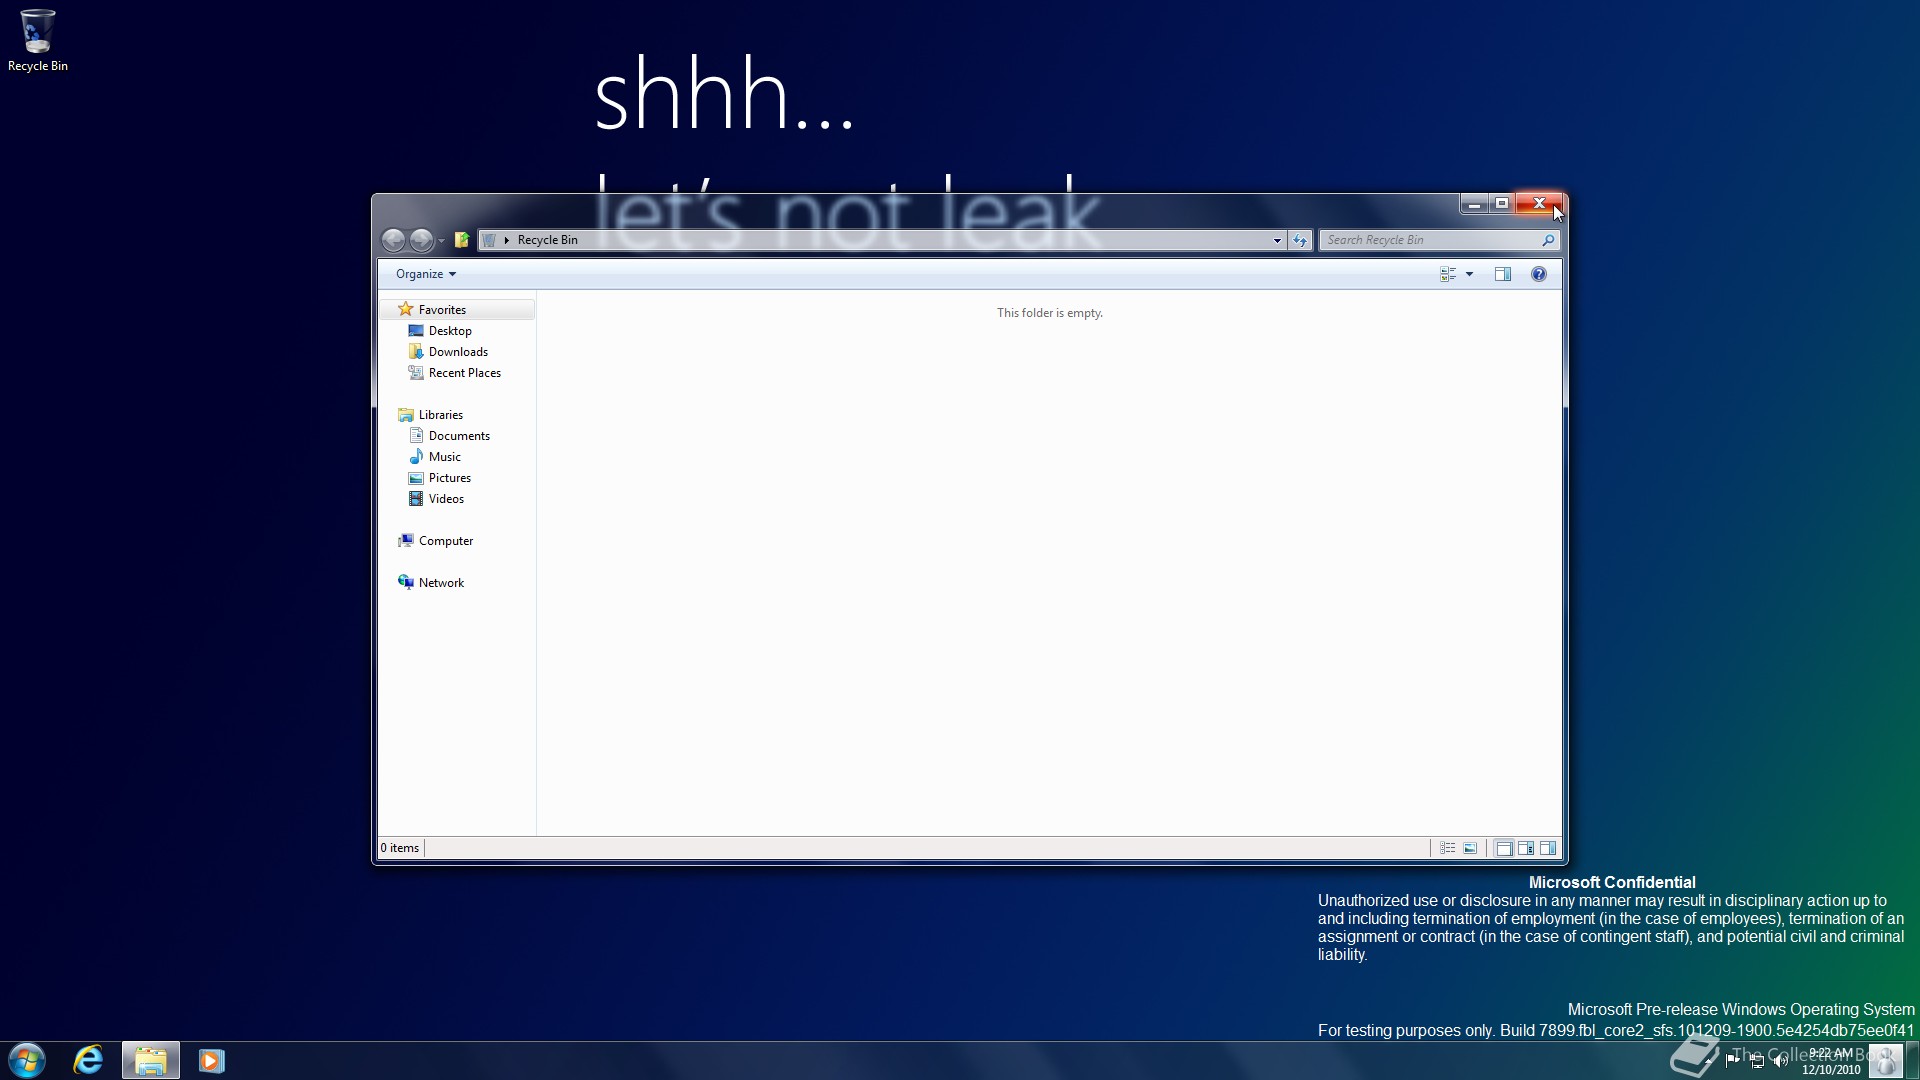
Task: Click the Get help icon in toolbar
Action: (1539, 273)
